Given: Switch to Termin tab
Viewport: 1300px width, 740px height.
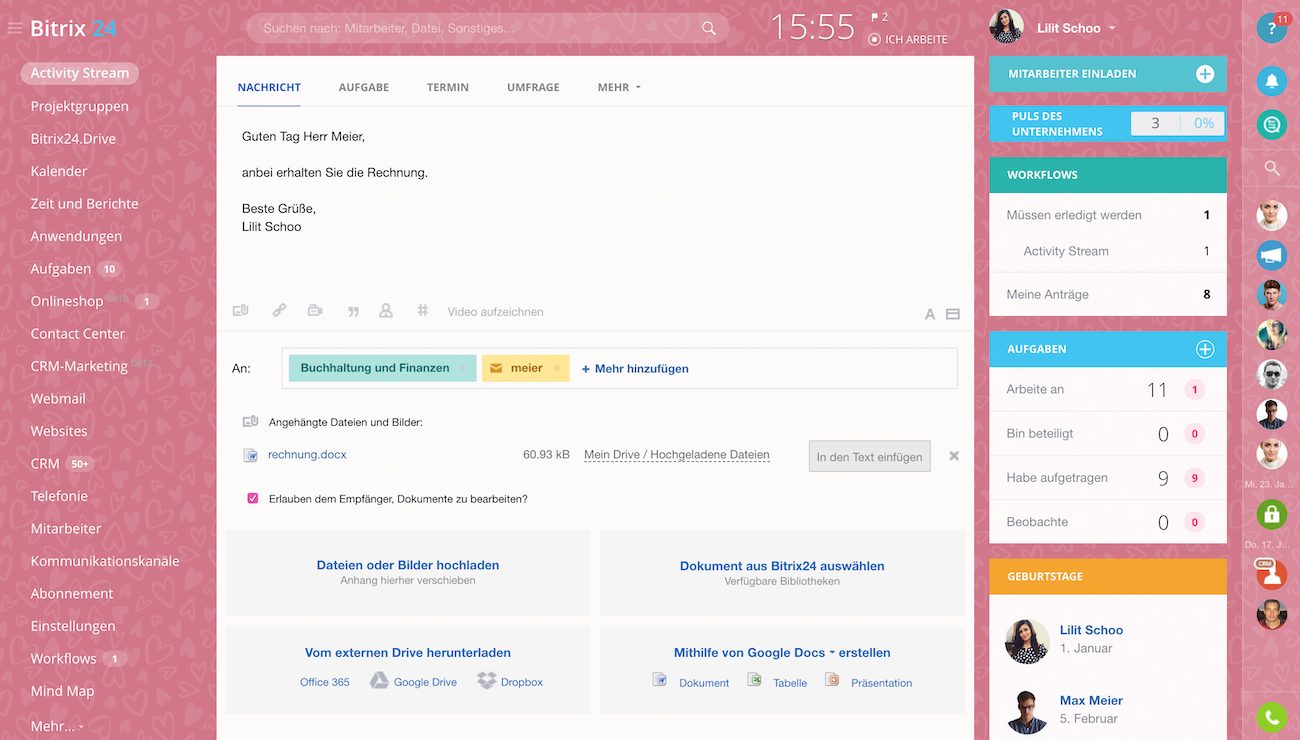Looking at the screenshot, I should 448,87.
